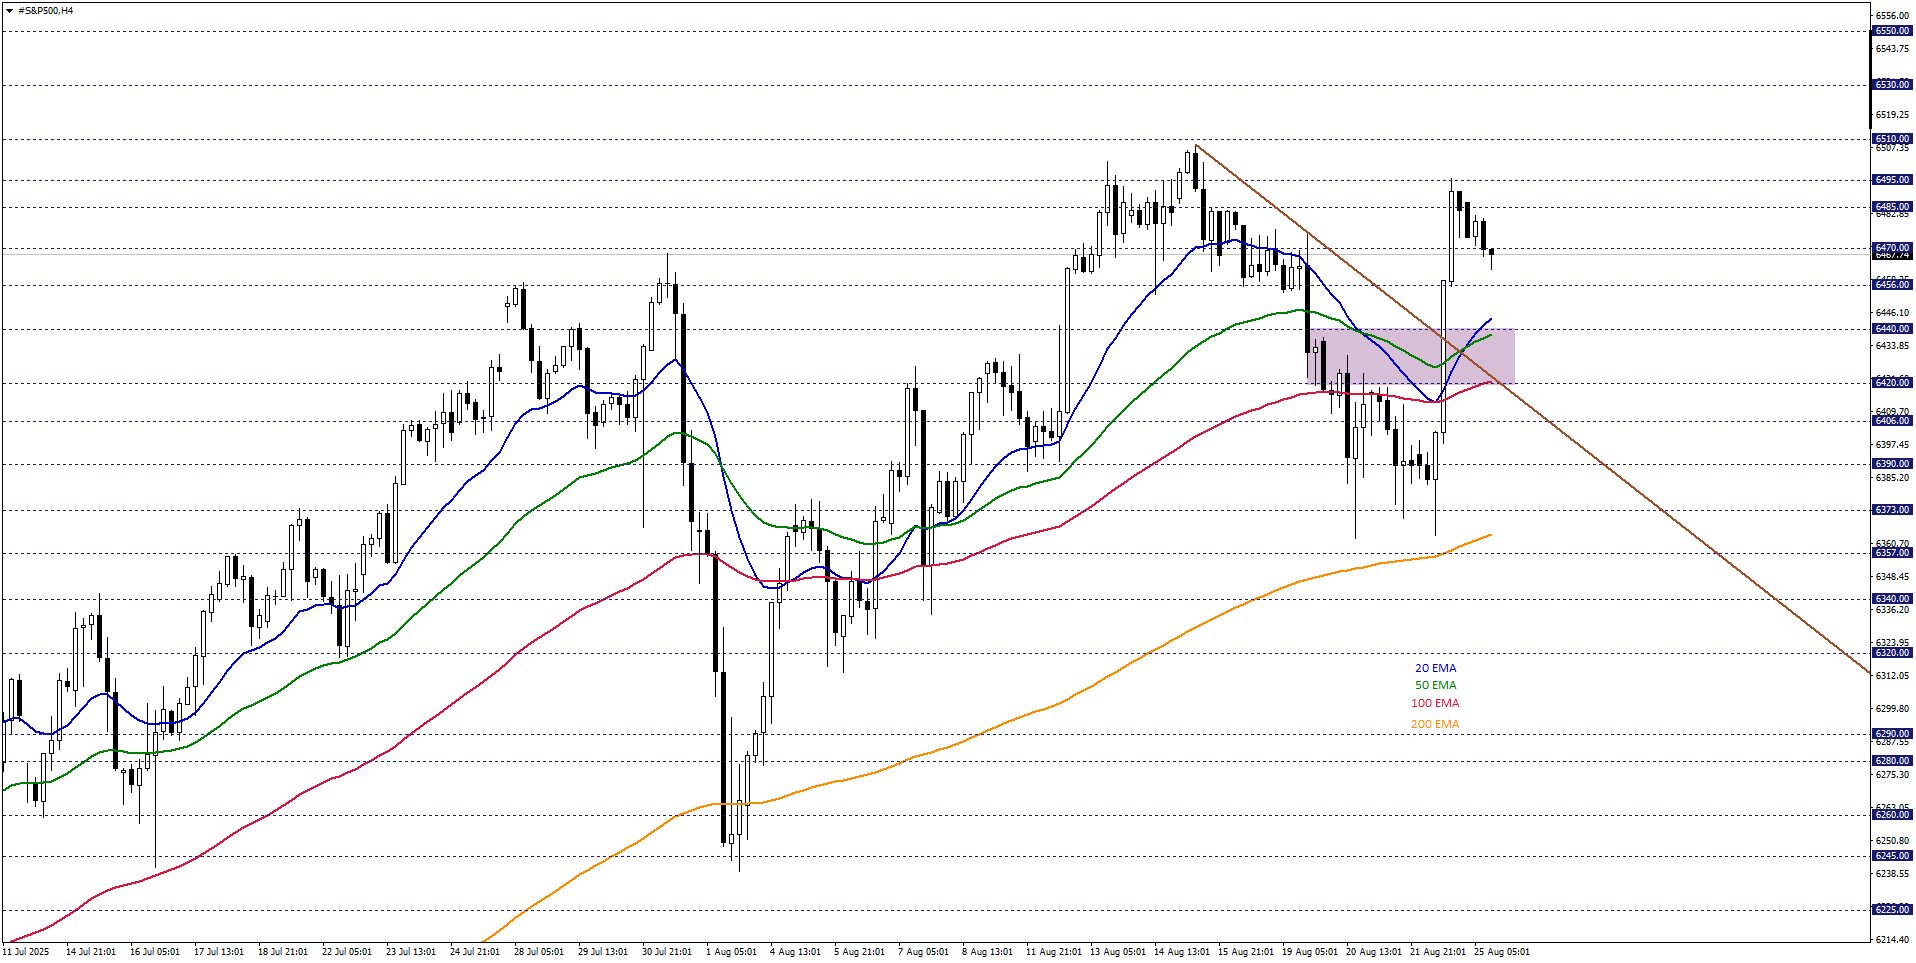Screen dimensions: 1916x963
Task: Click the 6556.00 price axis label
Action: (1892, 16)
